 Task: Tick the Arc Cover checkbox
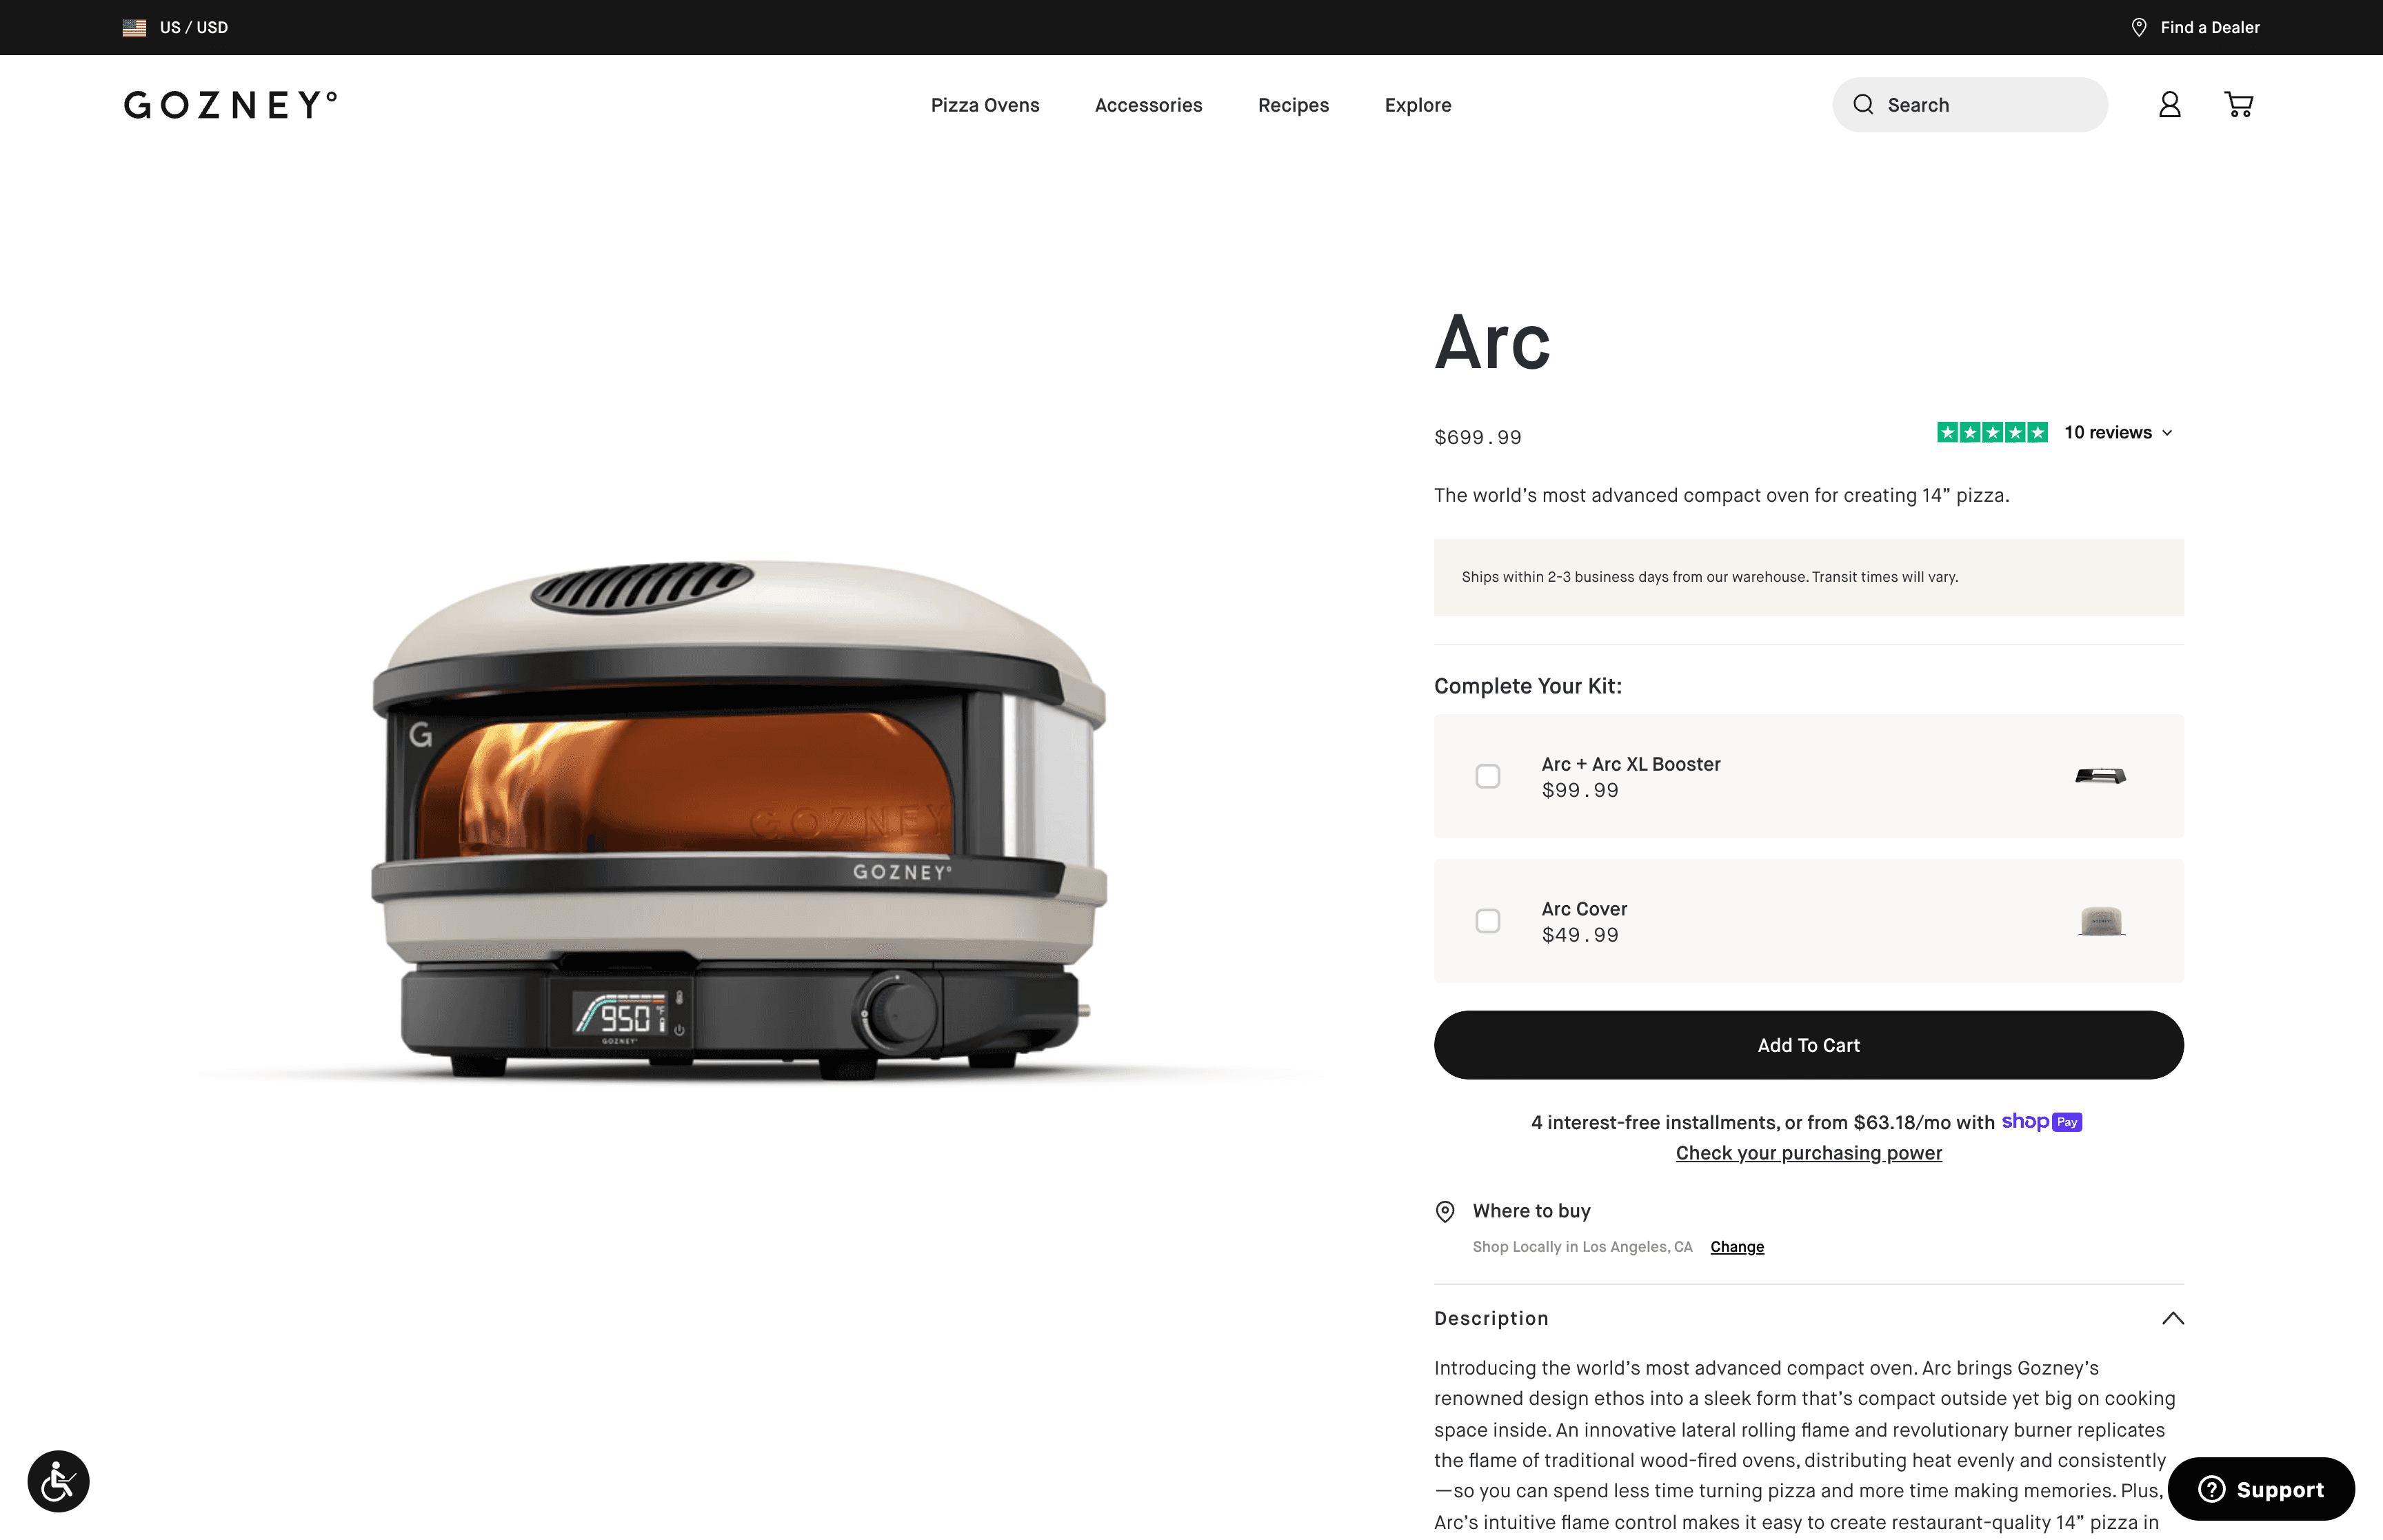(x=1488, y=921)
